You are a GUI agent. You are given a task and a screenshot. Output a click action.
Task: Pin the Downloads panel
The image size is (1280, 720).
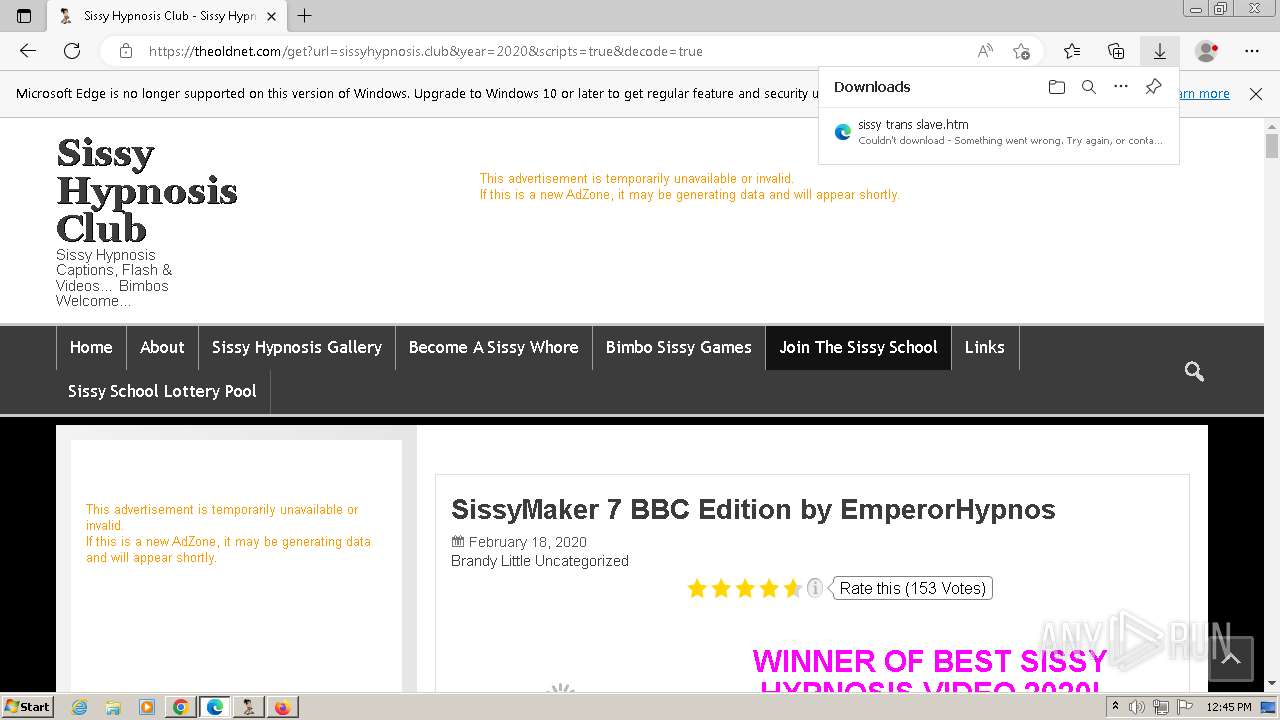click(1153, 87)
